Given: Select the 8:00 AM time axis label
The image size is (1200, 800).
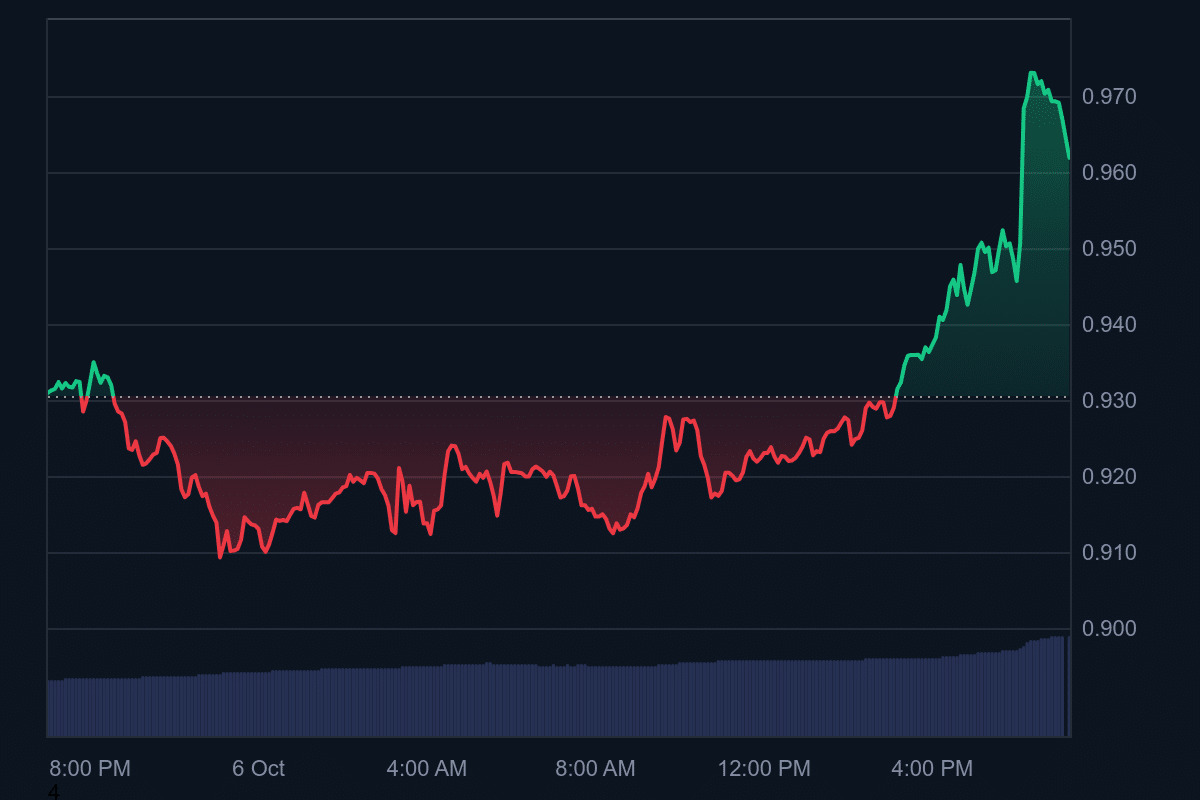Looking at the screenshot, I should coord(595,768).
